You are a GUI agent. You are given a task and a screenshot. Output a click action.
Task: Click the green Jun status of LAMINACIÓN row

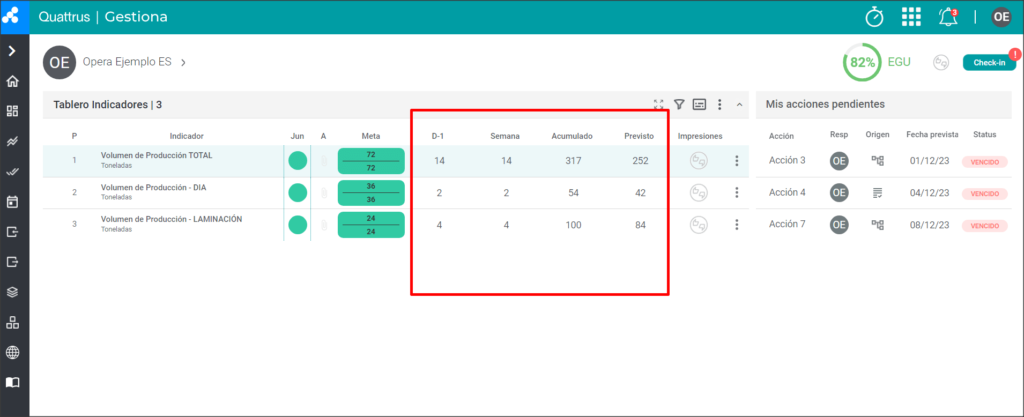tap(298, 224)
